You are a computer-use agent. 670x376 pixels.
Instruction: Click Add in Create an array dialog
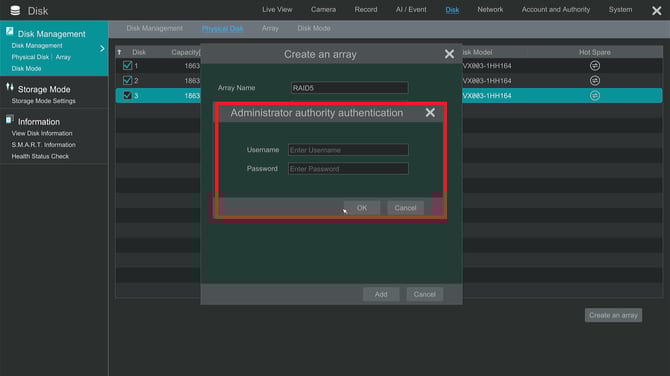coord(381,294)
